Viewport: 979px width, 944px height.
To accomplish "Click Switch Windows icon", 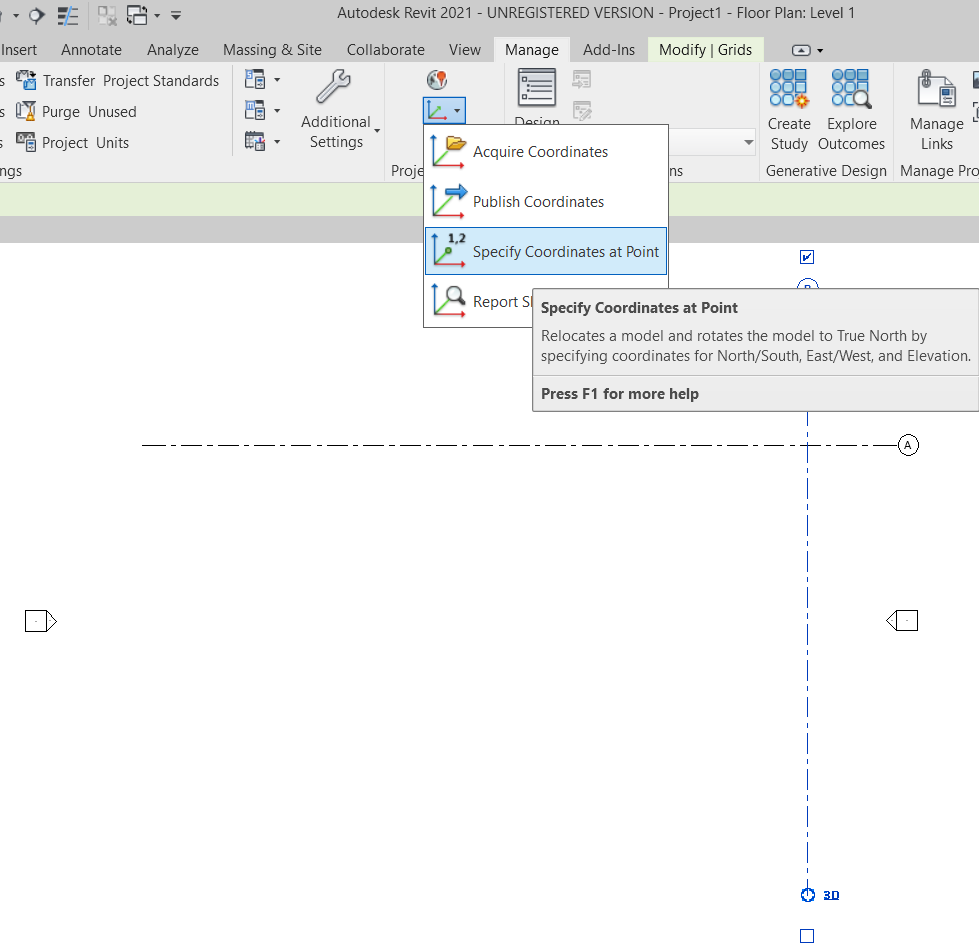I will tap(137, 15).
